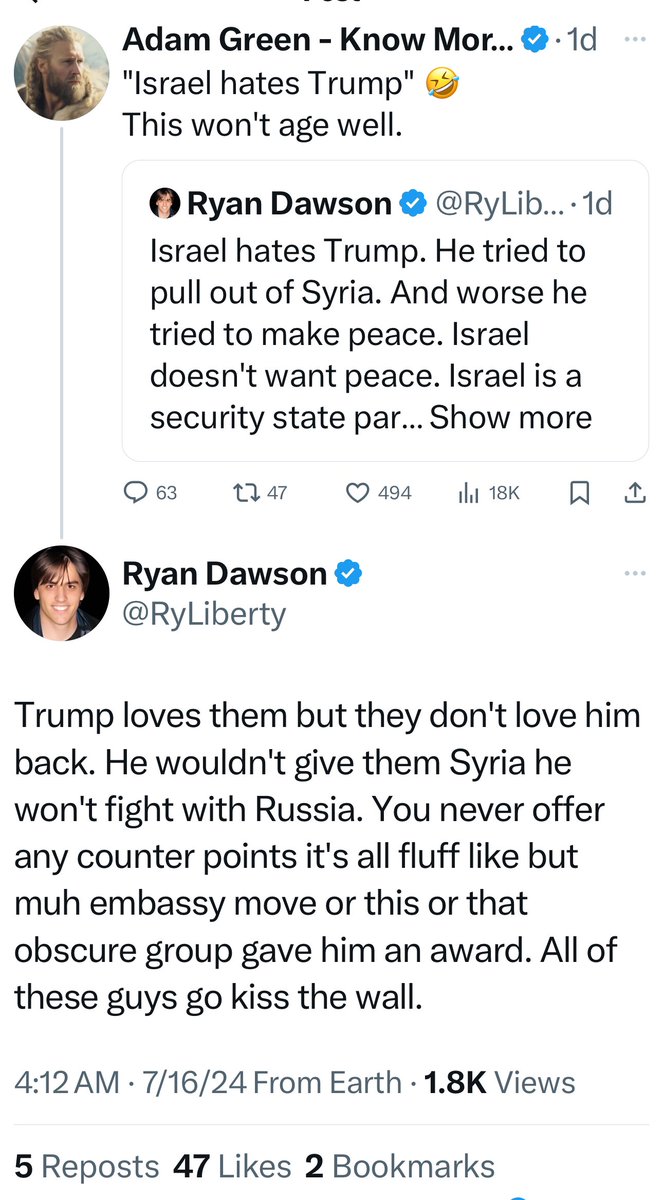Click the verified badge beside Ryan Dawson's name
Screen dimensions: 663x1200
pos(348,574)
